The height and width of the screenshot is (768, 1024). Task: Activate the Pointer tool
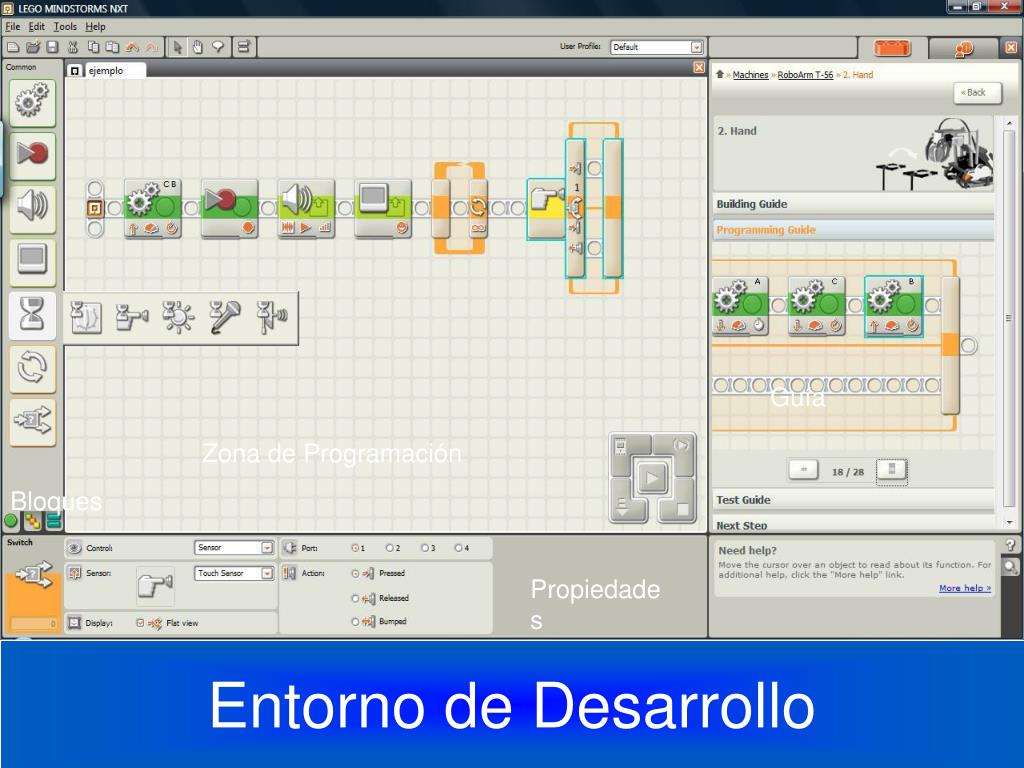point(178,47)
